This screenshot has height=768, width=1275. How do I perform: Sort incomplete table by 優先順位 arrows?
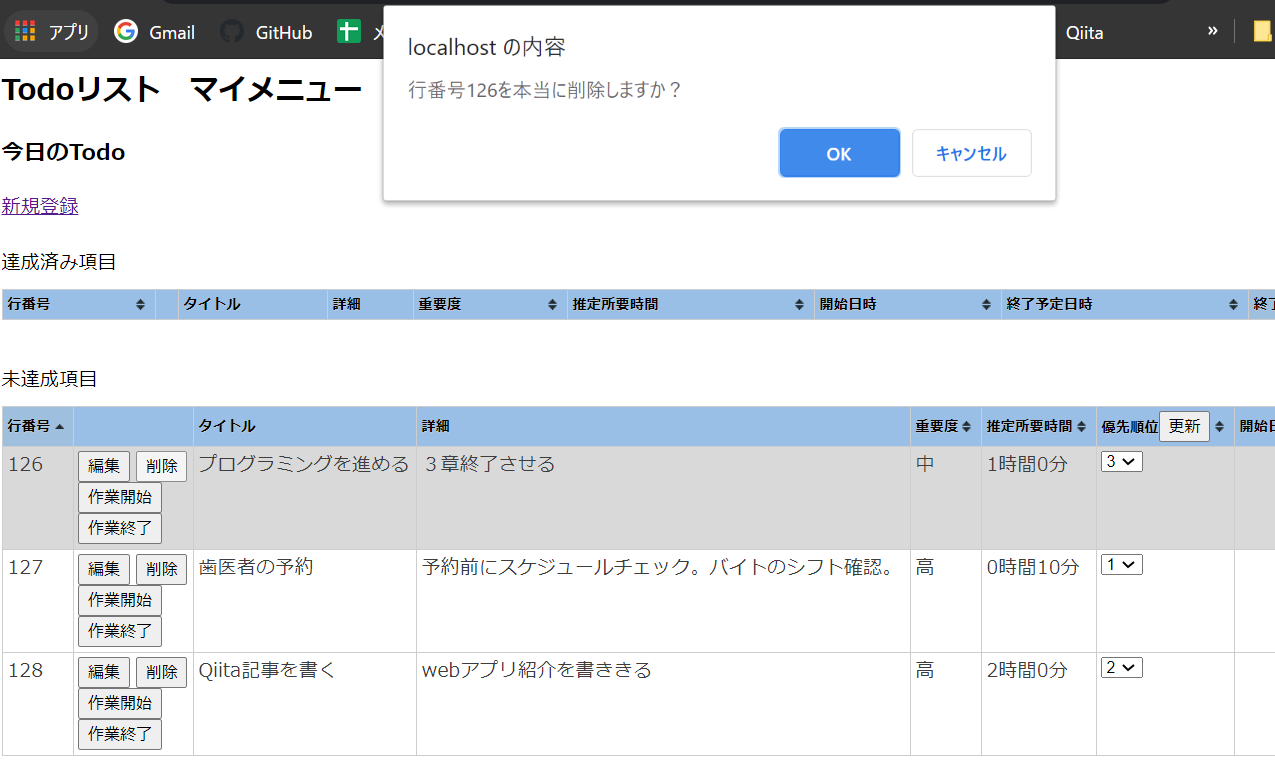point(1219,427)
